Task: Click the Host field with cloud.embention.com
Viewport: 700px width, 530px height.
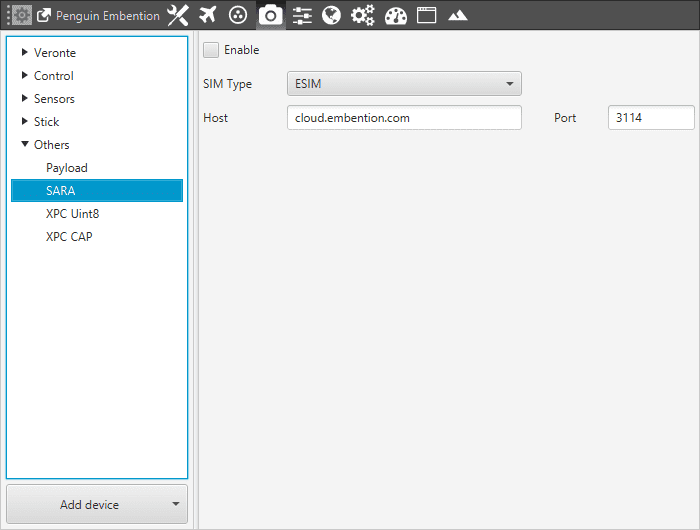Action: click(x=404, y=118)
